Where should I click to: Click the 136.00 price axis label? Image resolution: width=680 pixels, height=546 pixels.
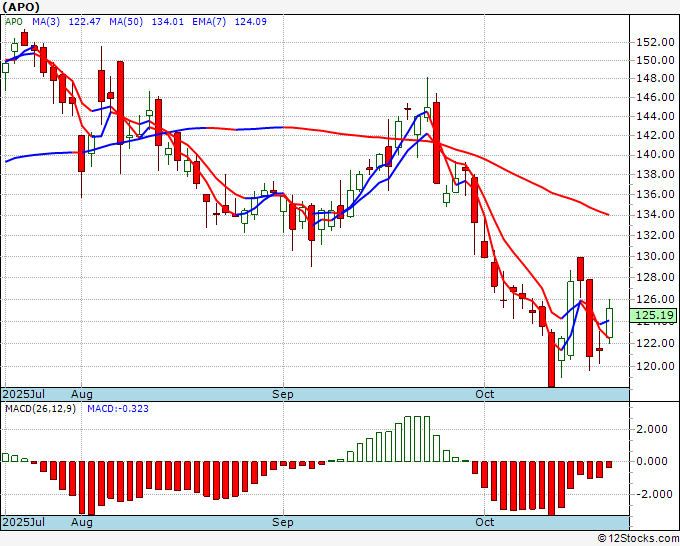[x=655, y=194]
